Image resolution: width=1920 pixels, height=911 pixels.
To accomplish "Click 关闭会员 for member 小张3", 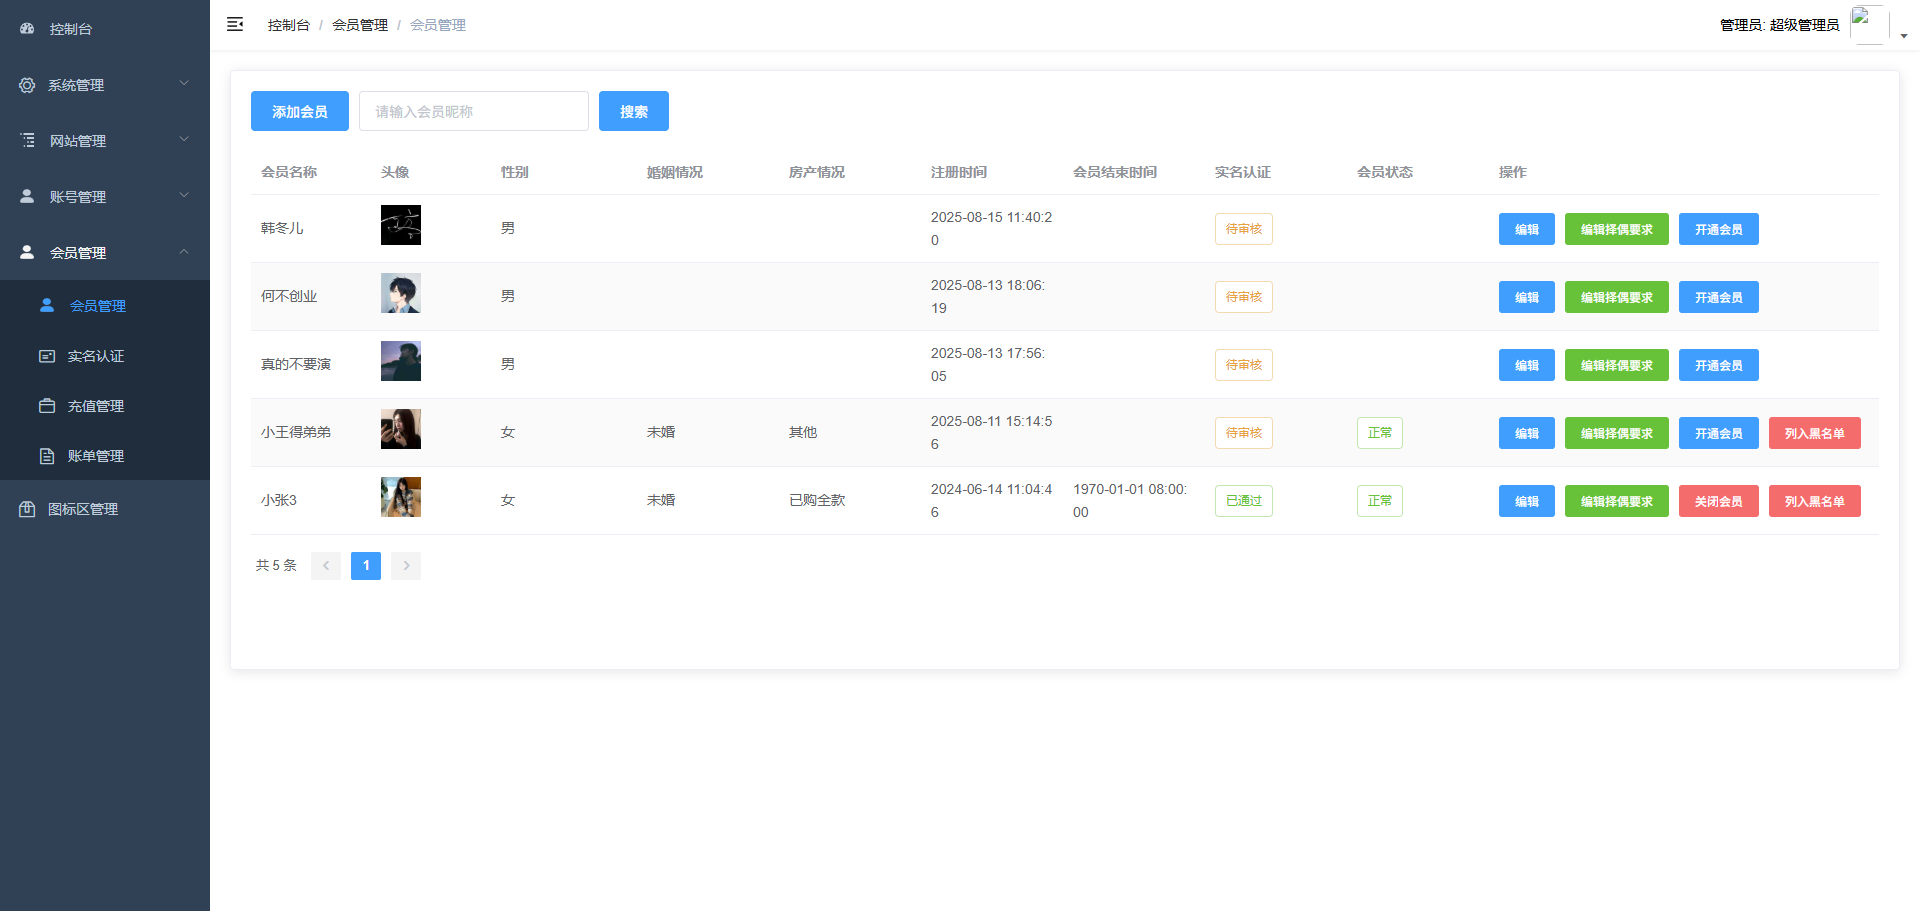I will click(1718, 501).
